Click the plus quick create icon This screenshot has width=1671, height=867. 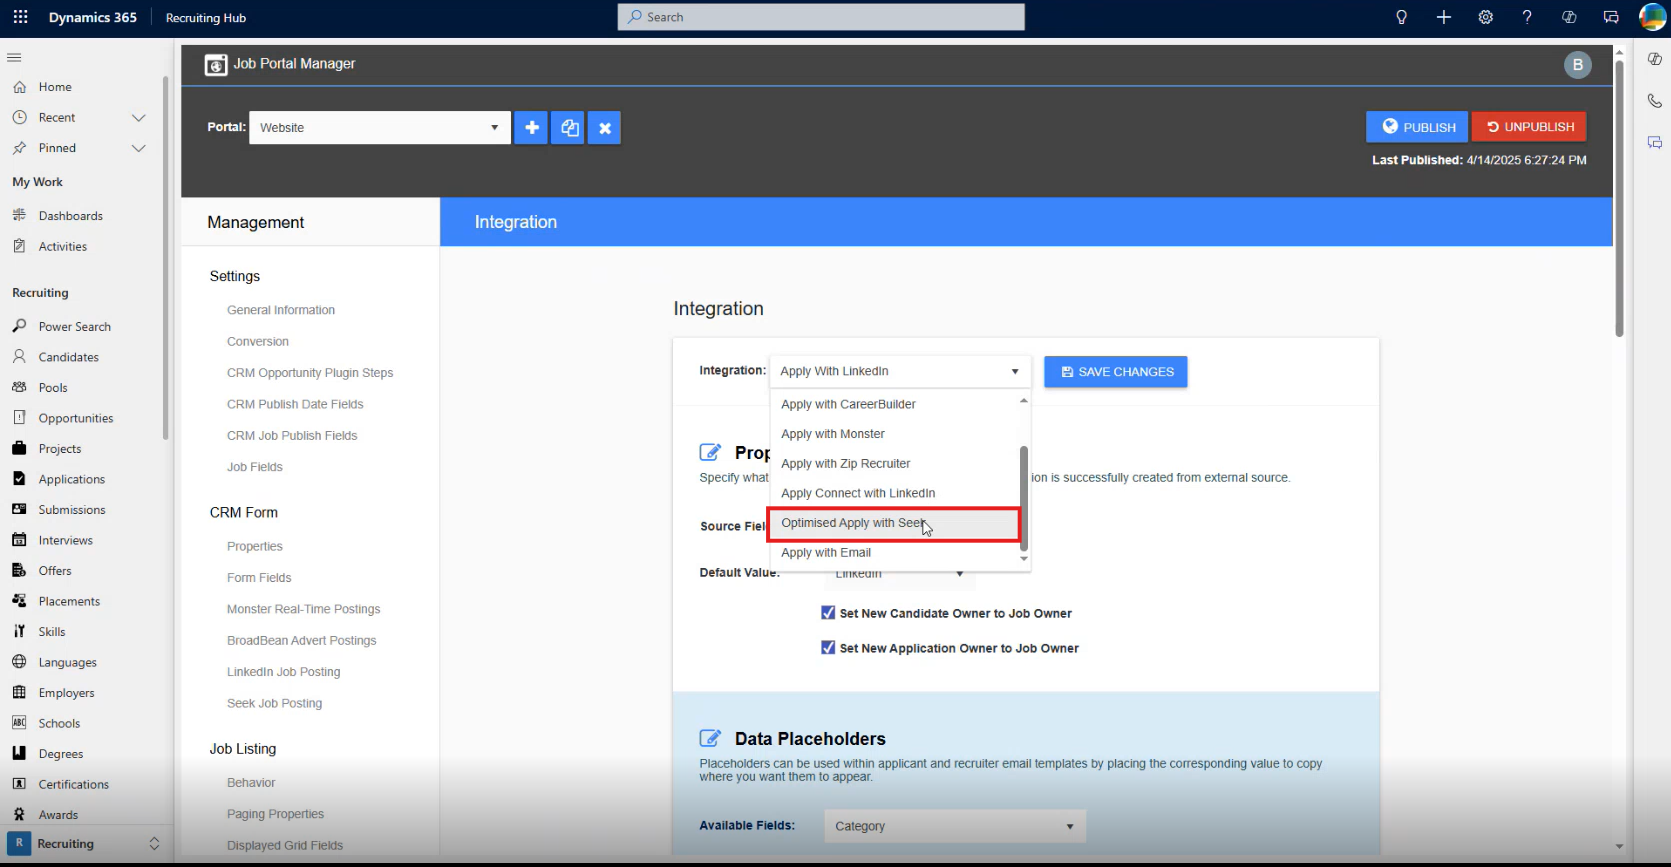pyautogui.click(x=1443, y=17)
